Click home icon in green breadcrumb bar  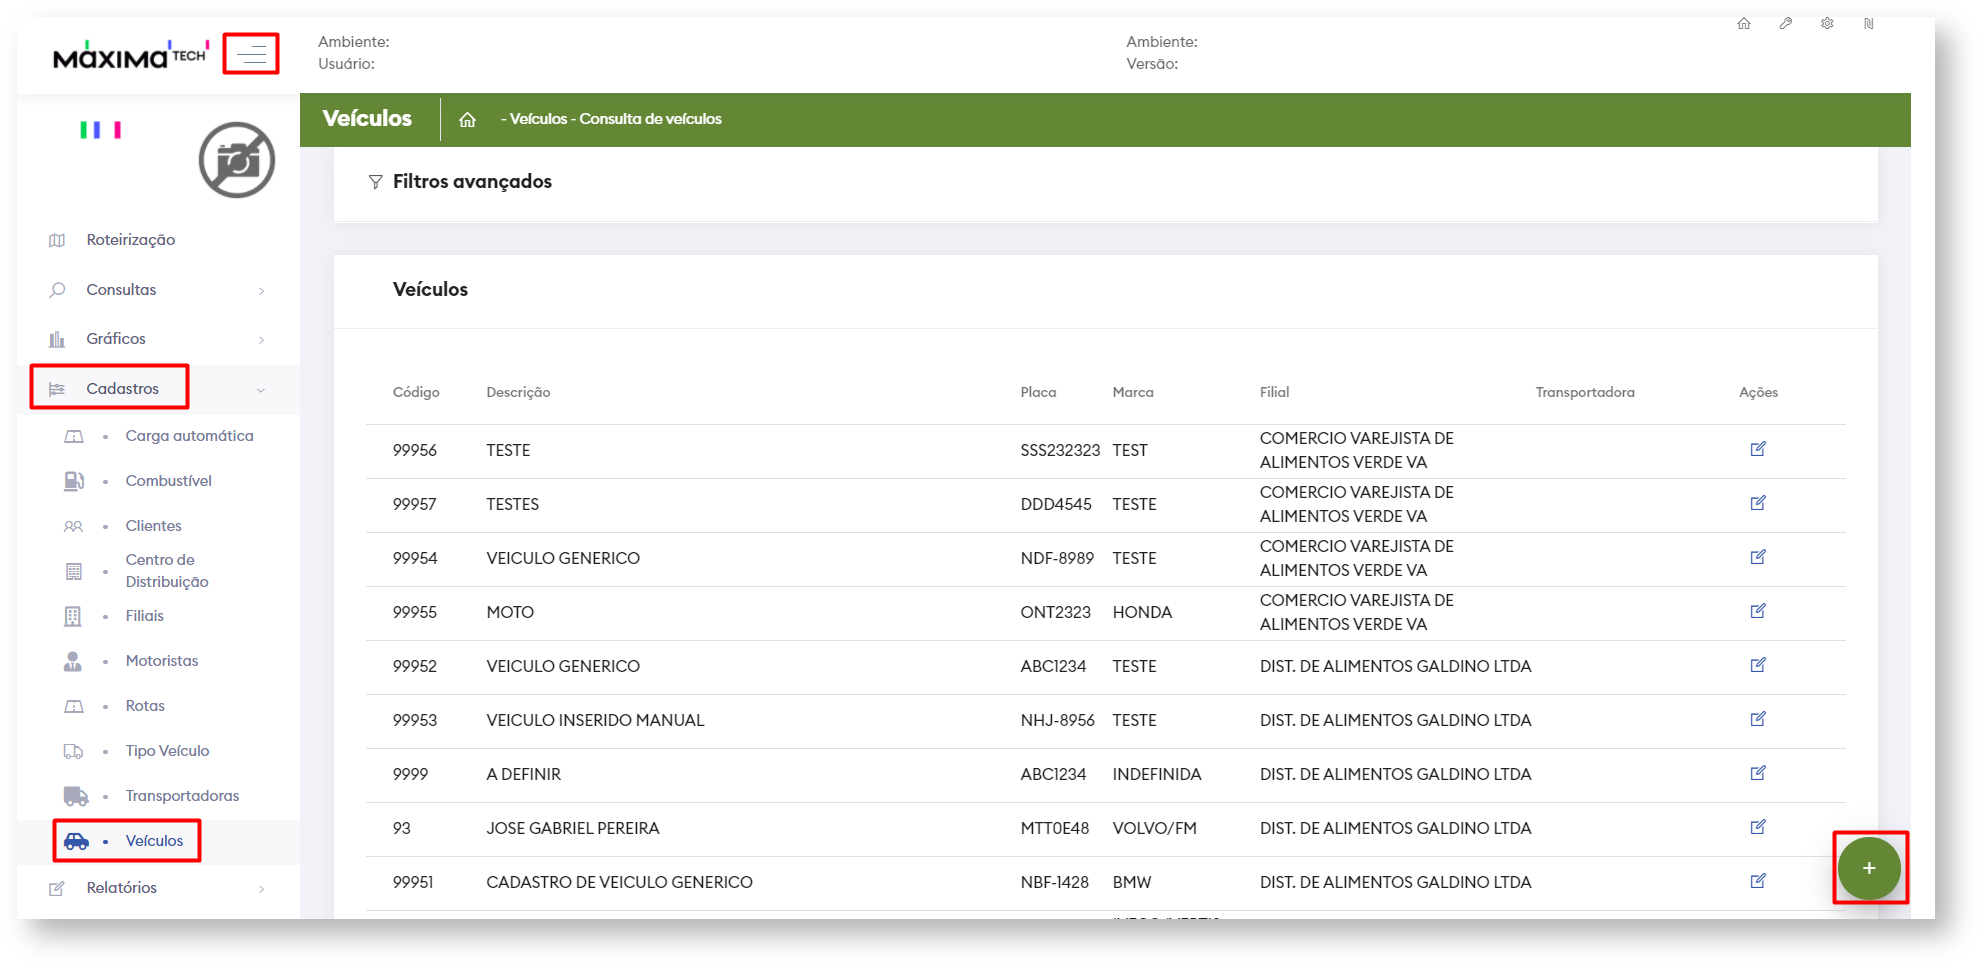[x=467, y=120]
